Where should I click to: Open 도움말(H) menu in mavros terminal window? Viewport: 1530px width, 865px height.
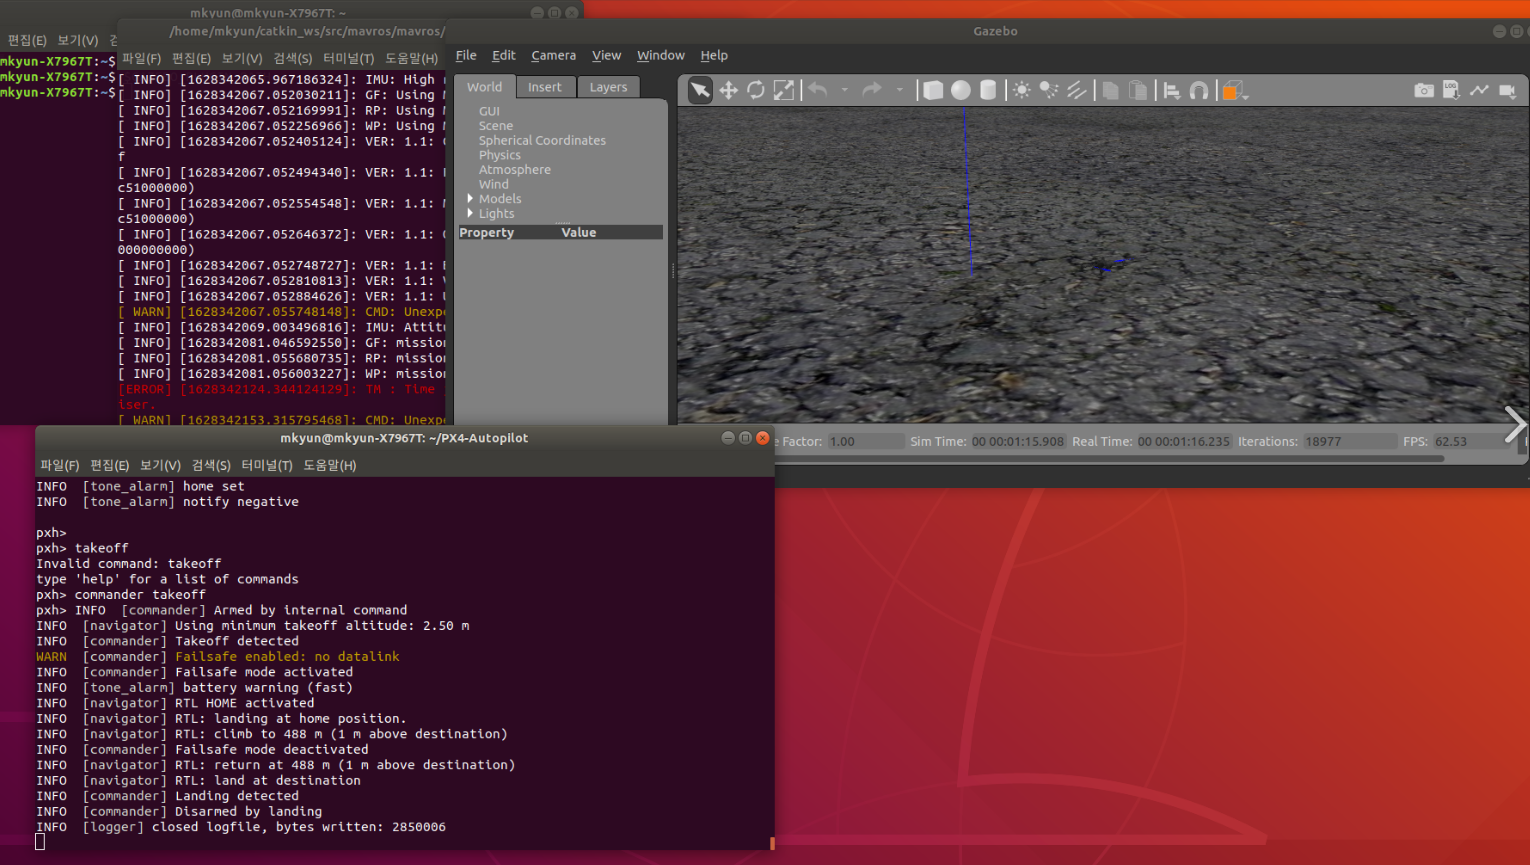[x=412, y=58]
